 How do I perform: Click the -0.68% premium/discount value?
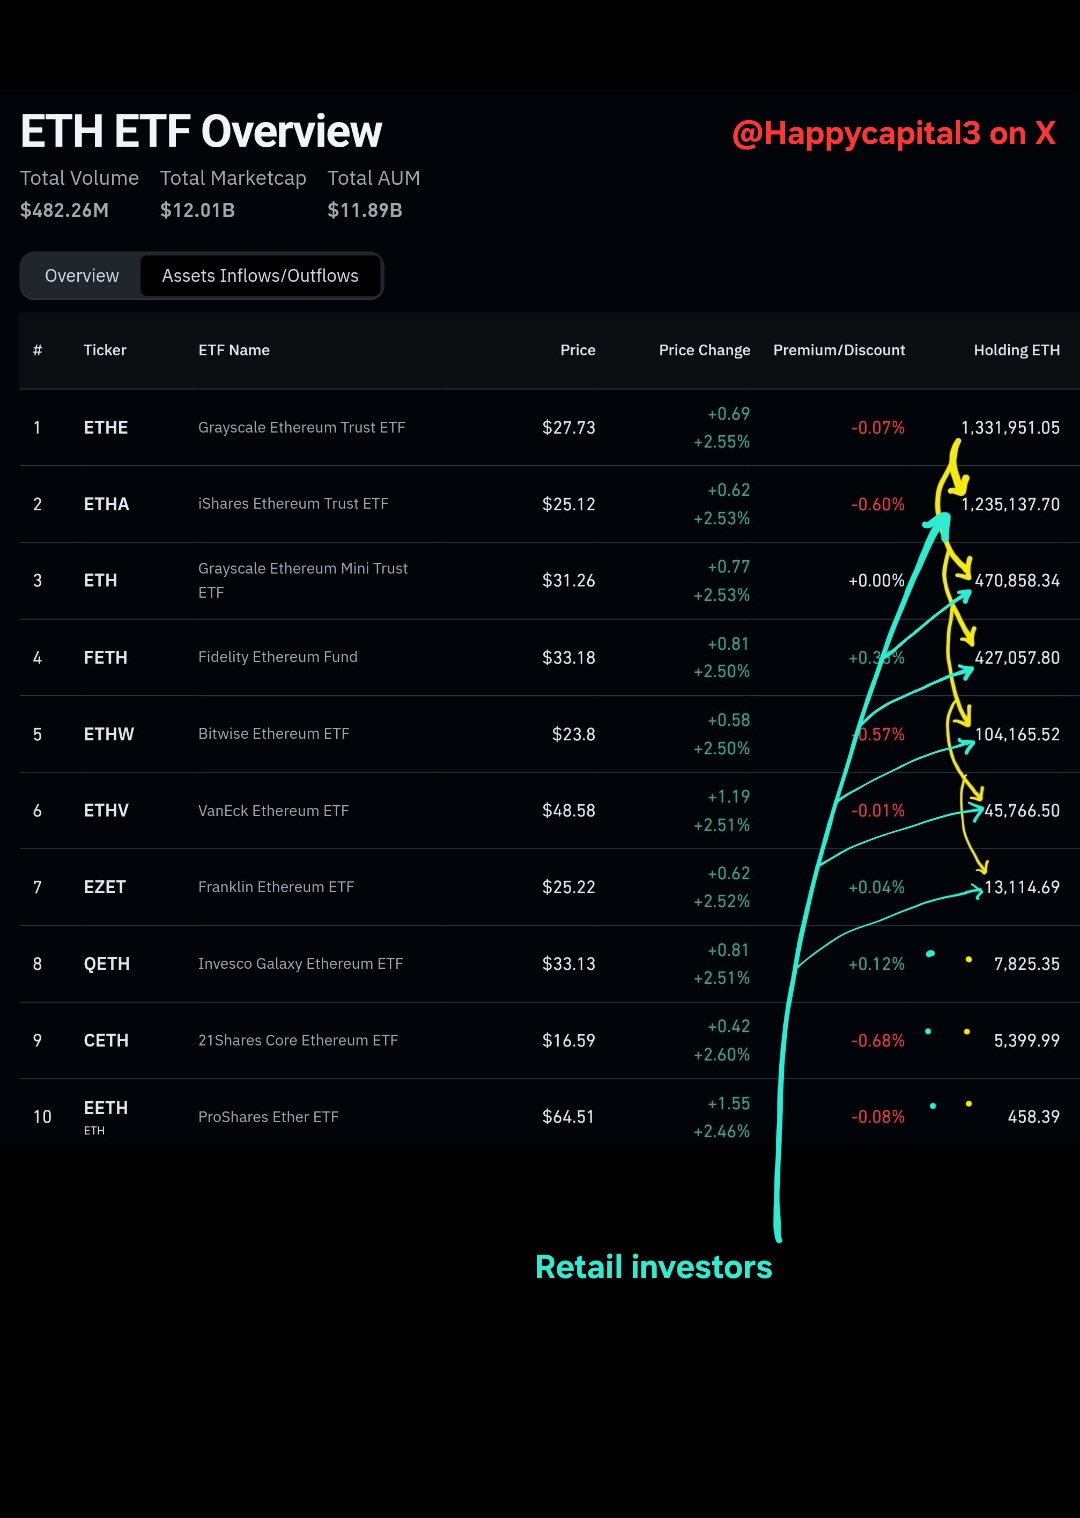(x=878, y=1041)
